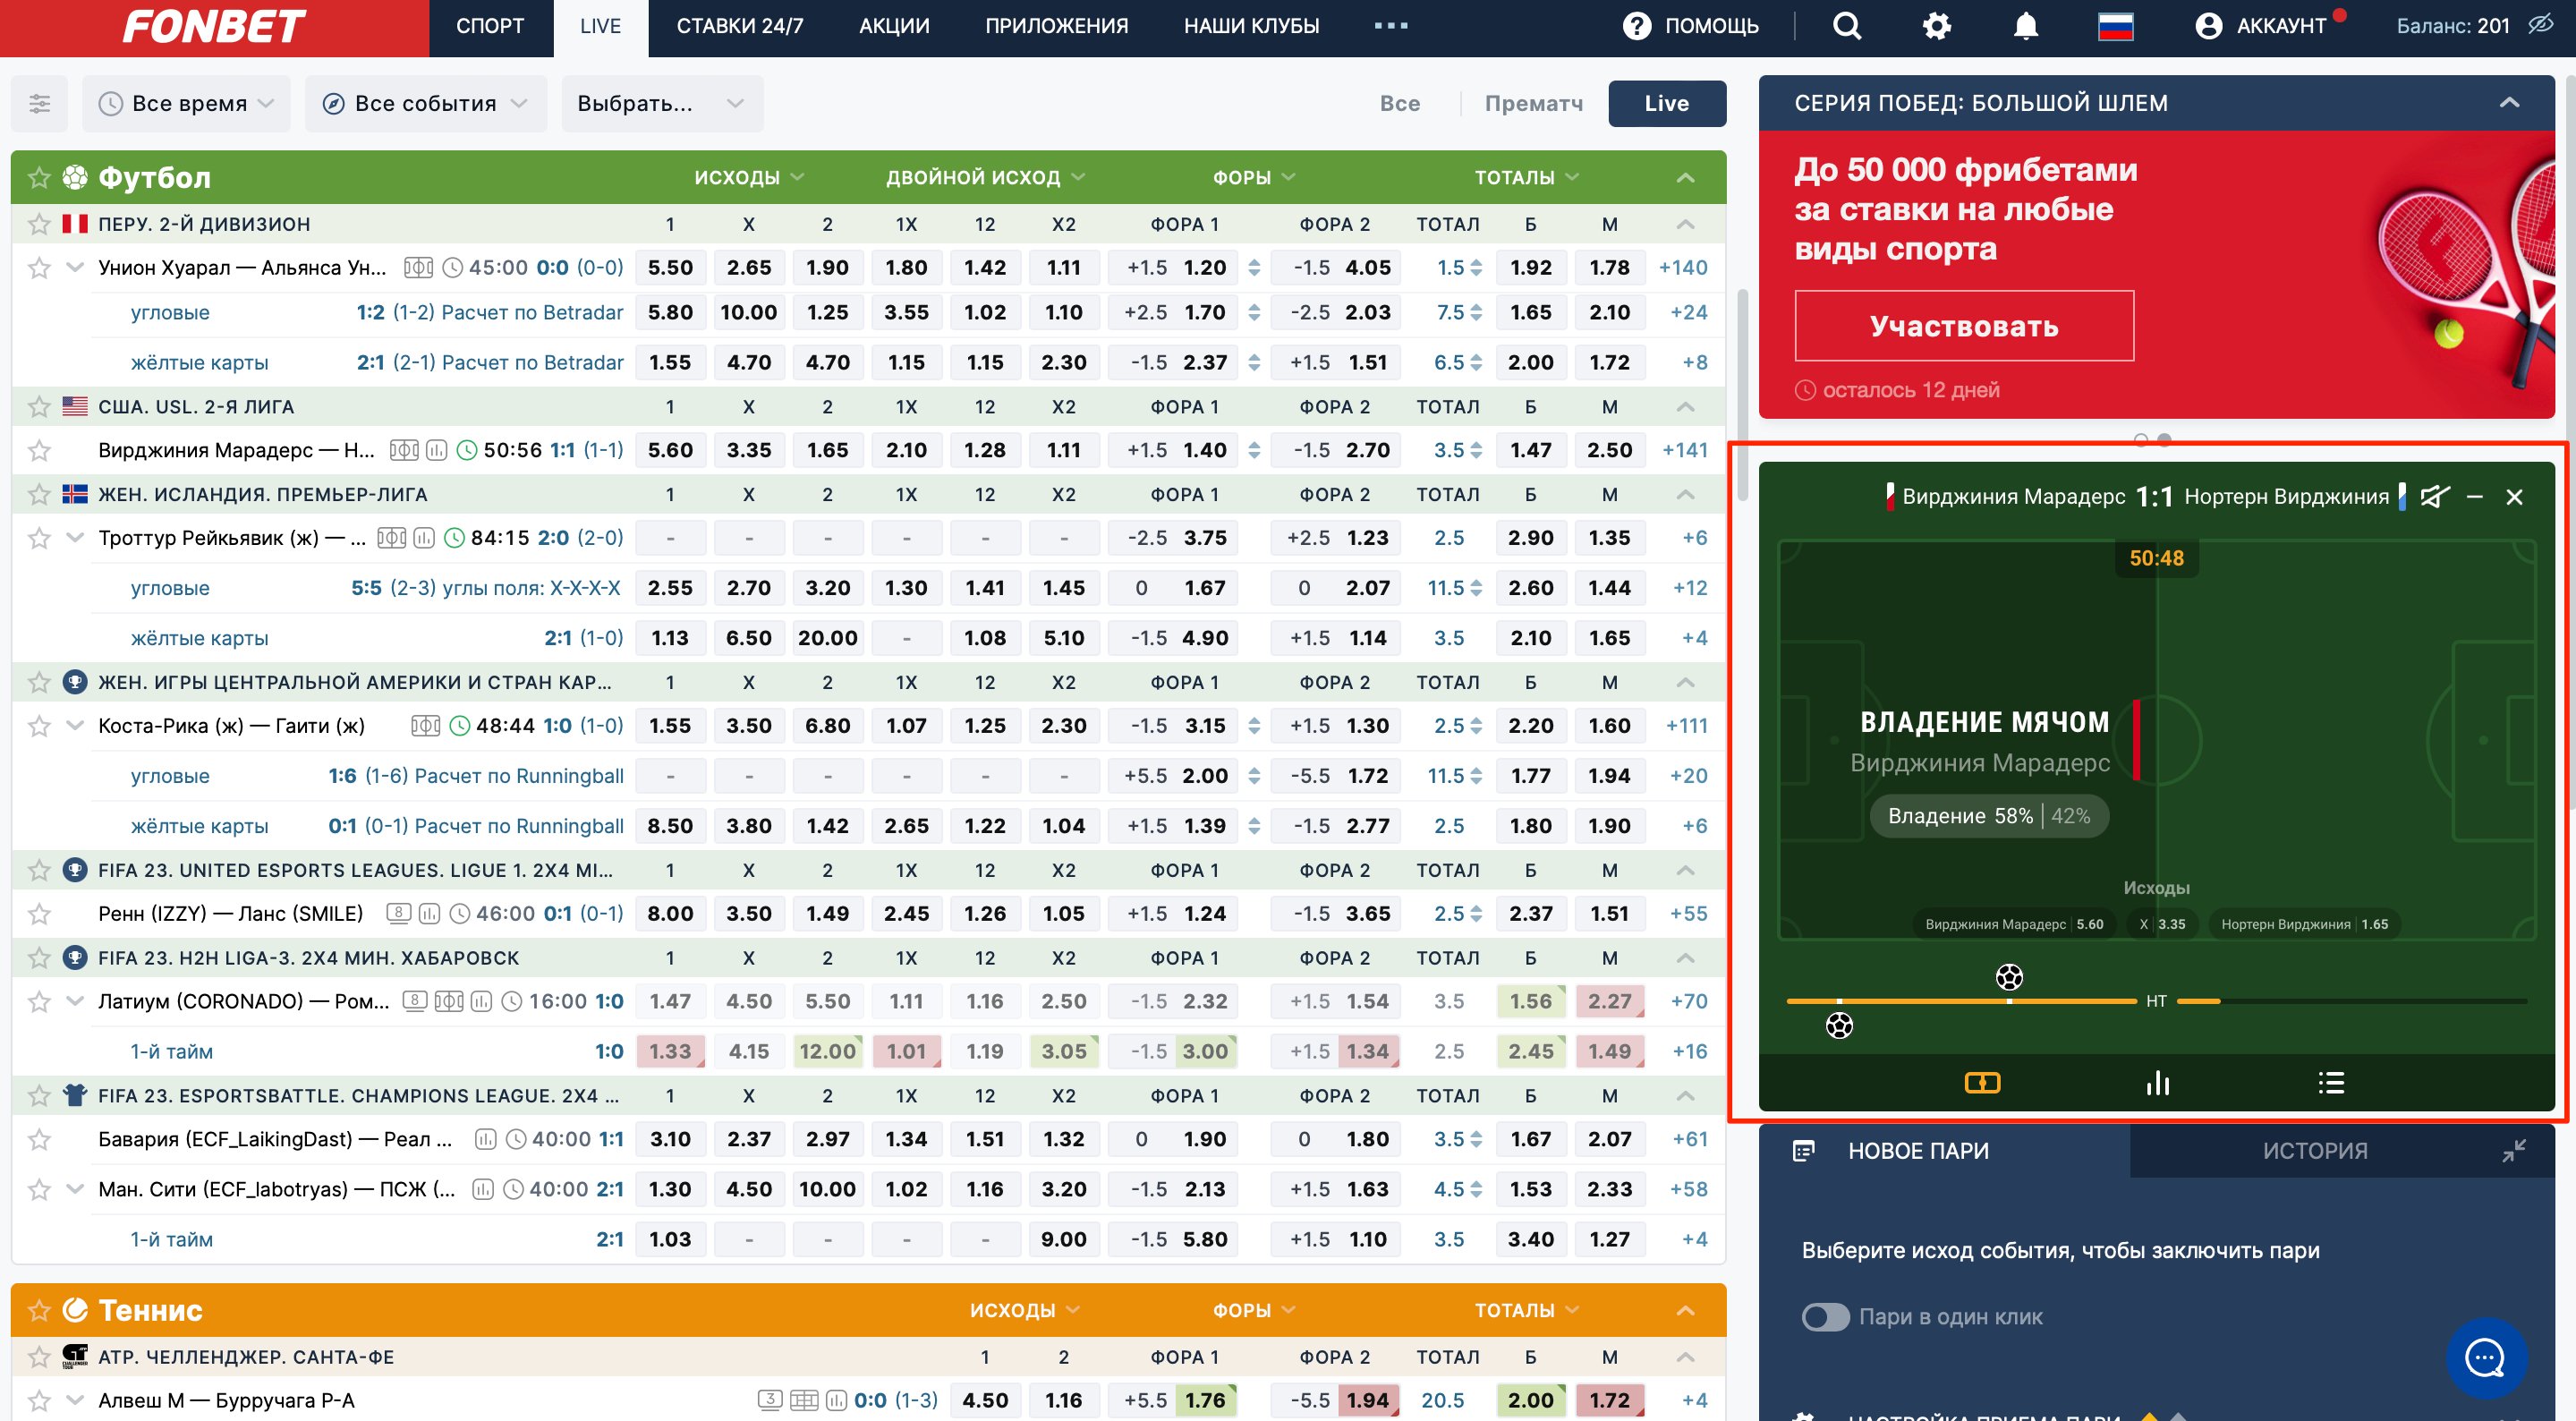Open the search magnifier icon

(1846, 26)
